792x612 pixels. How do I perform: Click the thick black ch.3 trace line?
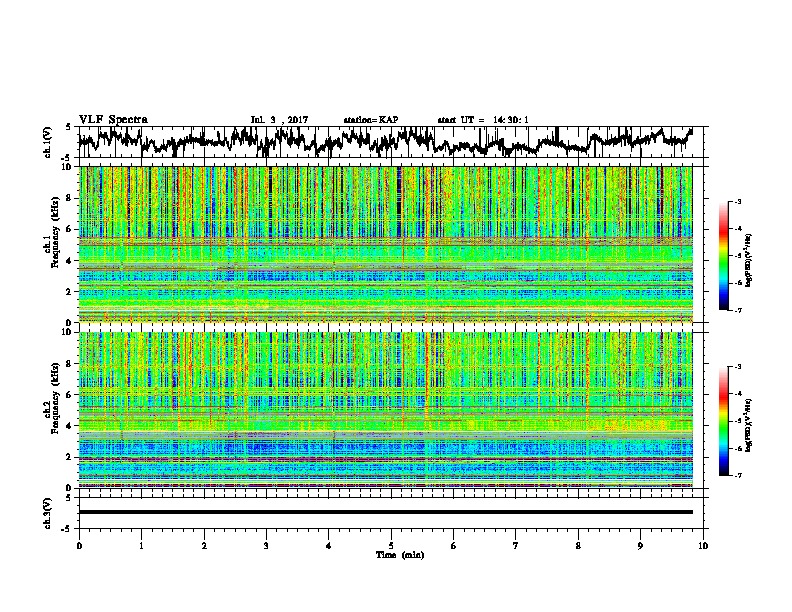click(x=386, y=512)
